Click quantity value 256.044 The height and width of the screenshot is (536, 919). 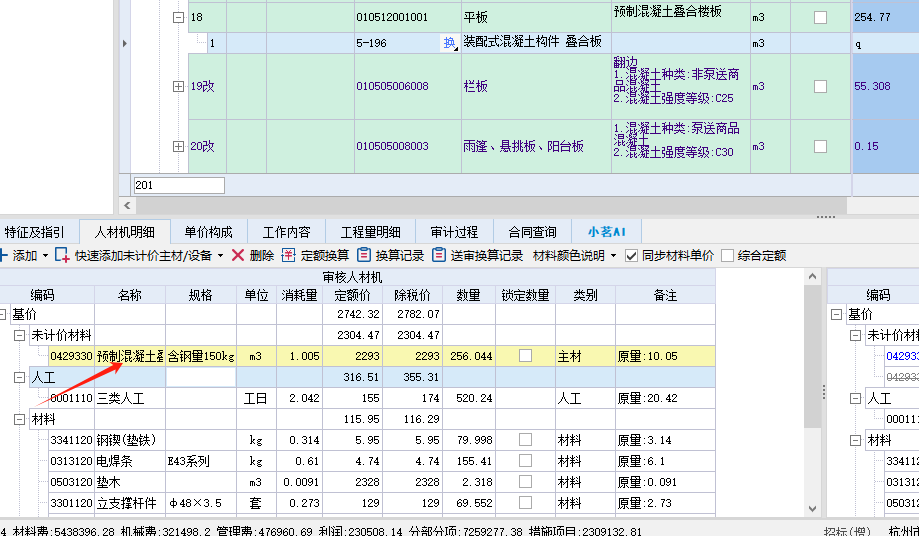coord(468,356)
